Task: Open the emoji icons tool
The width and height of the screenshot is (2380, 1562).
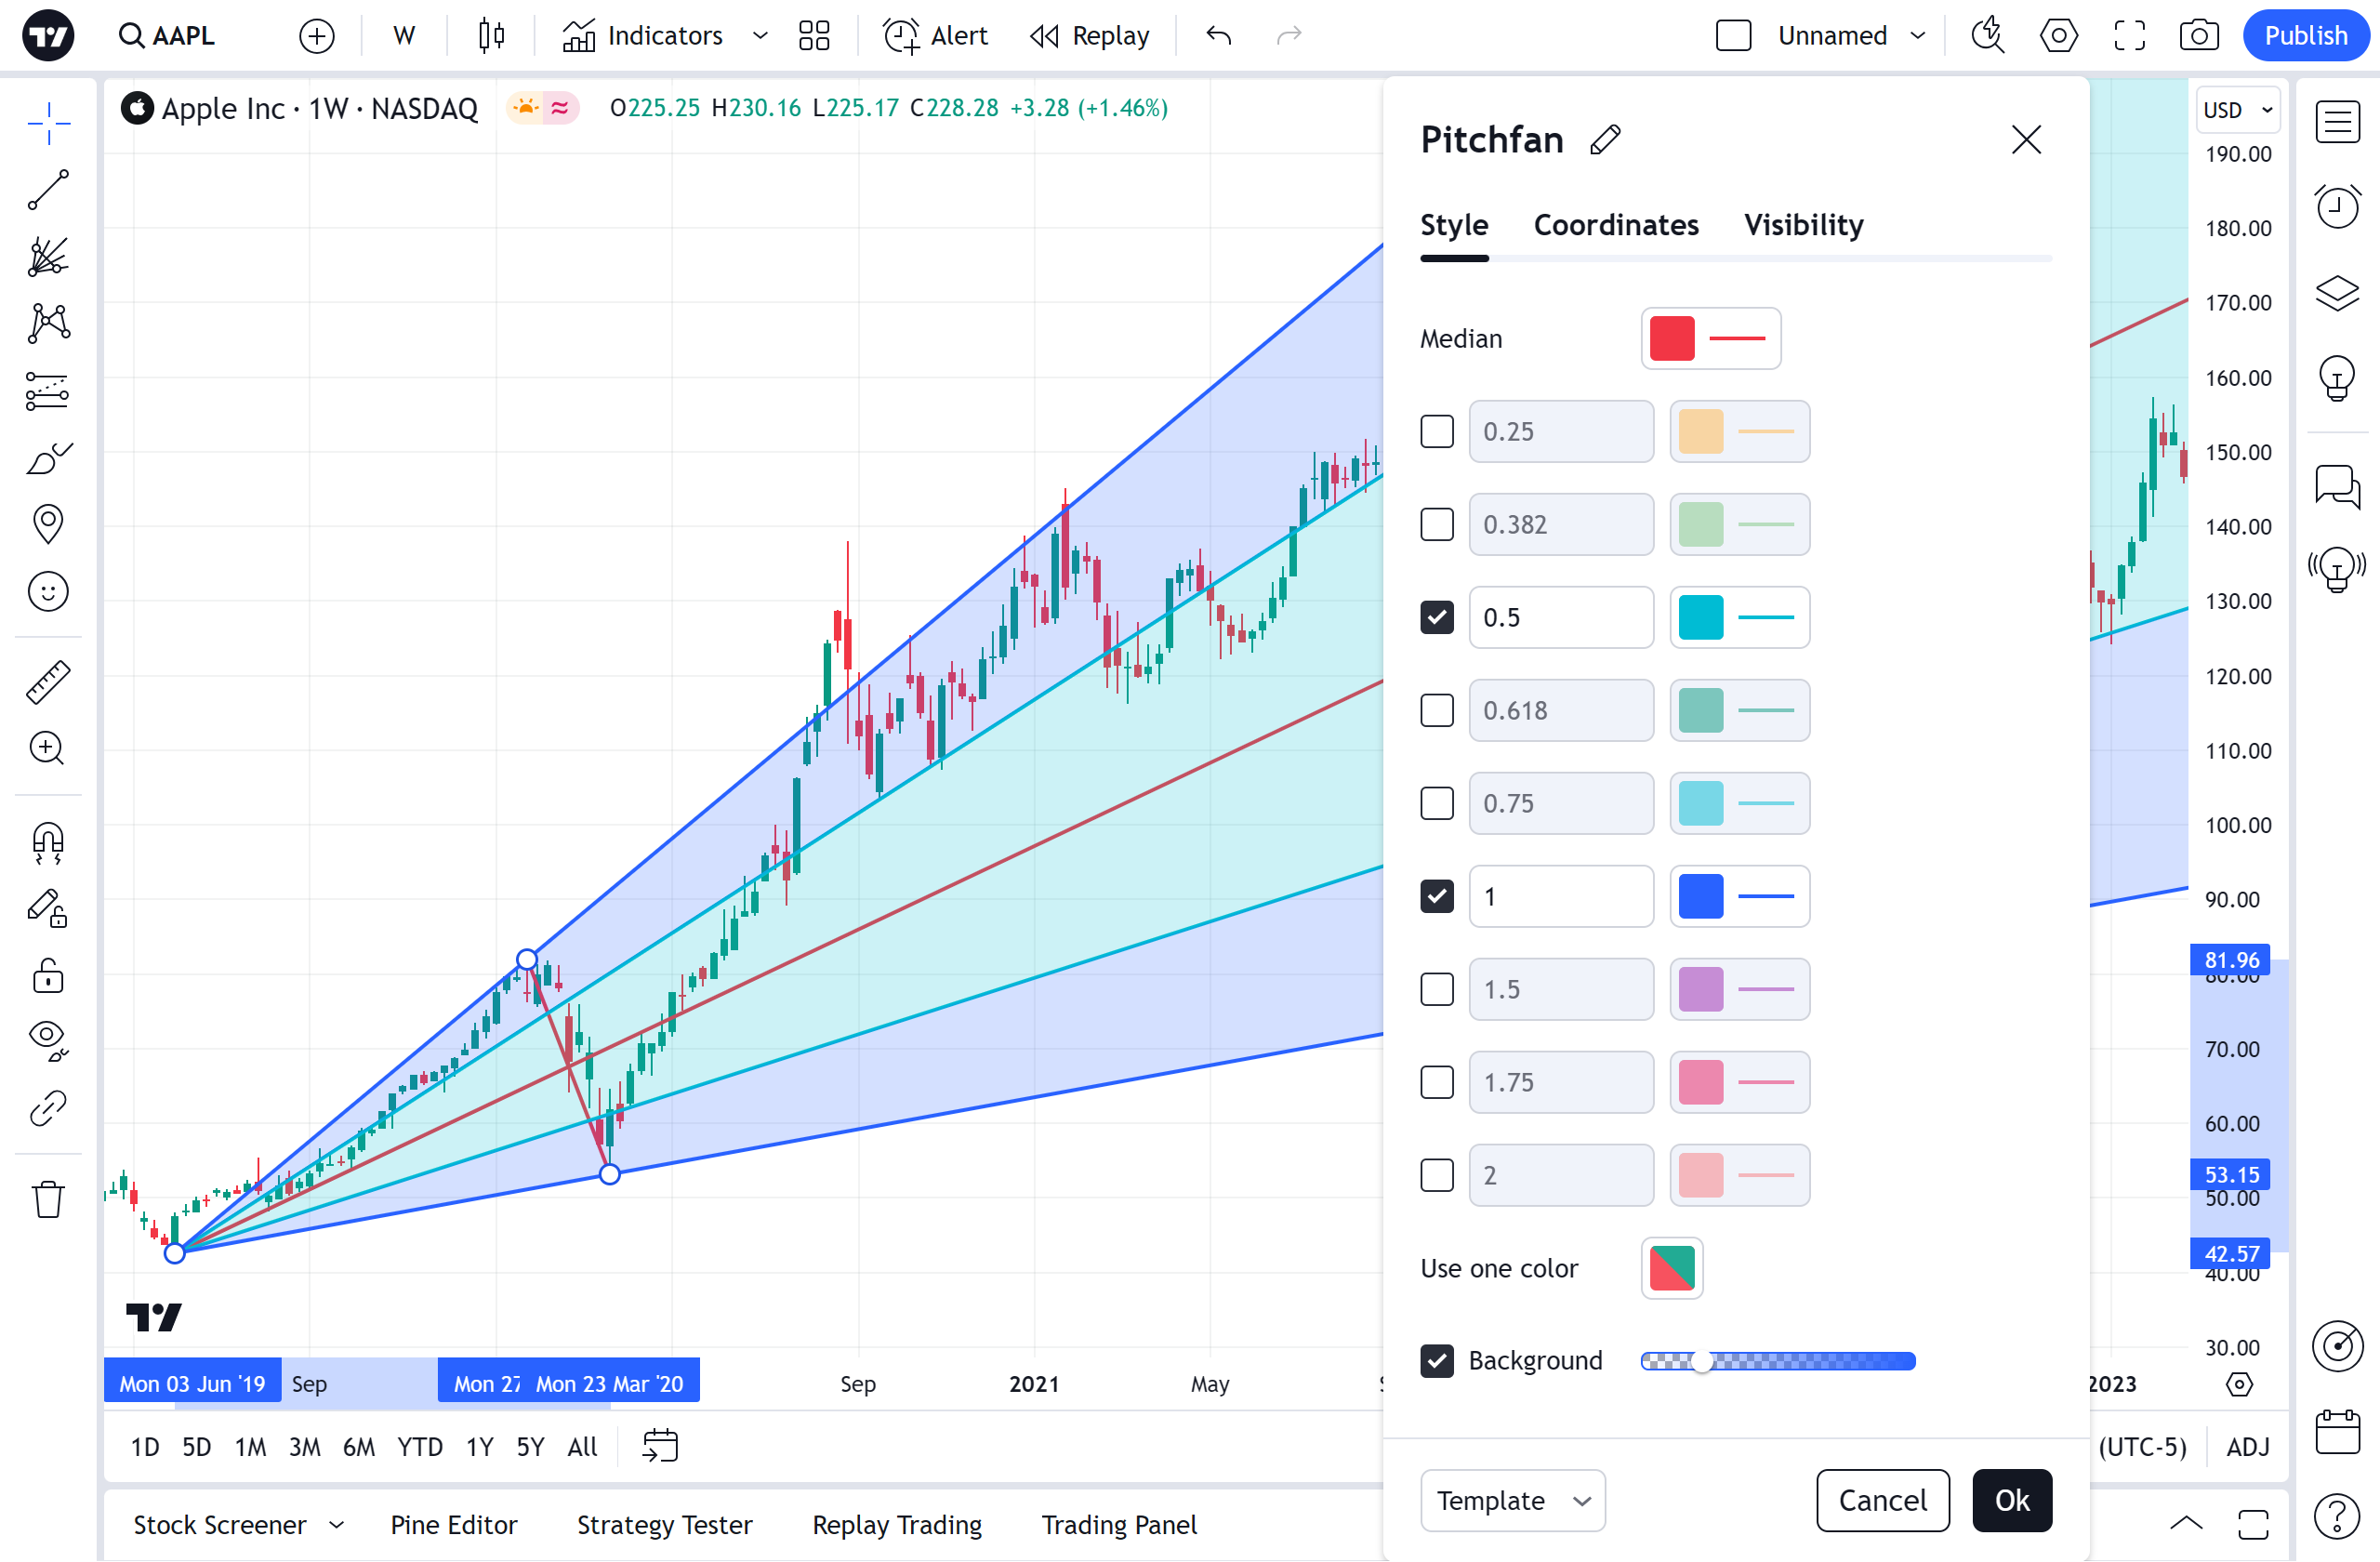Action: [x=48, y=592]
